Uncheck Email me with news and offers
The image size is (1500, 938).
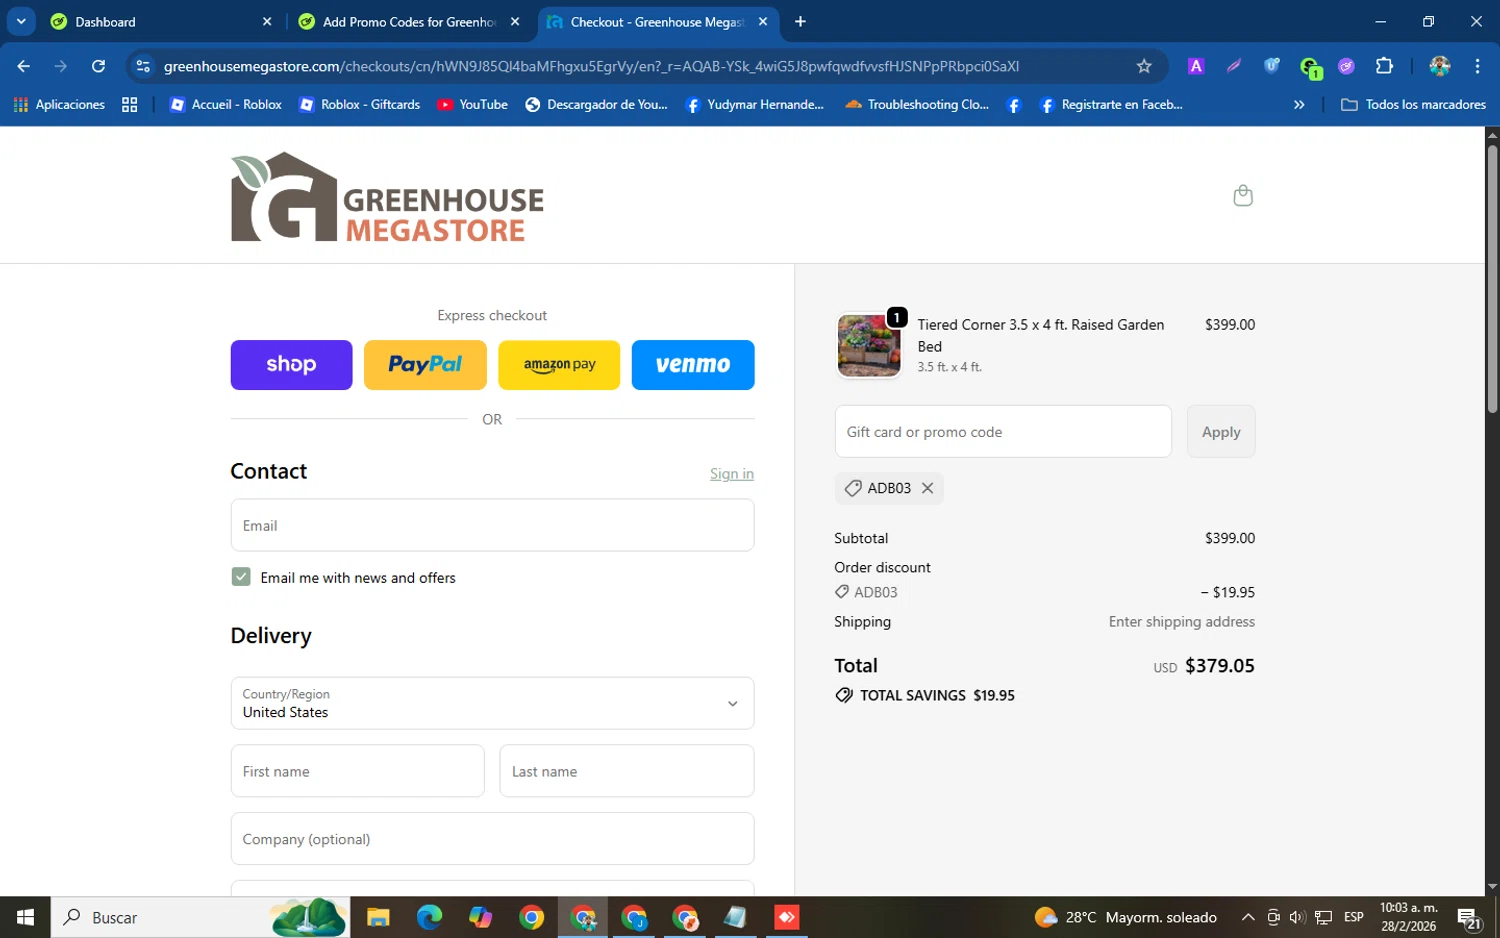241,577
